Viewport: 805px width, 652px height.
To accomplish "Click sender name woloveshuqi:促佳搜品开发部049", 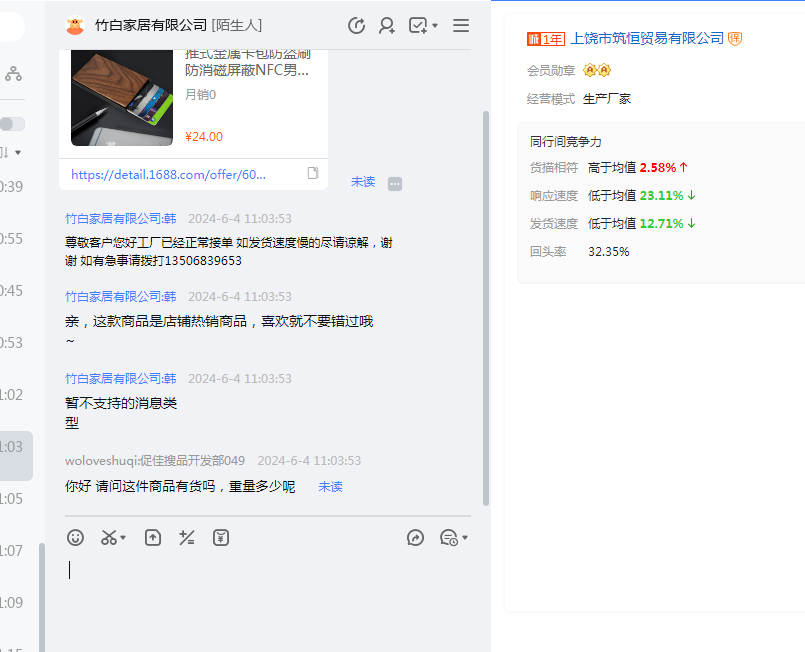I will coord(155,461).
